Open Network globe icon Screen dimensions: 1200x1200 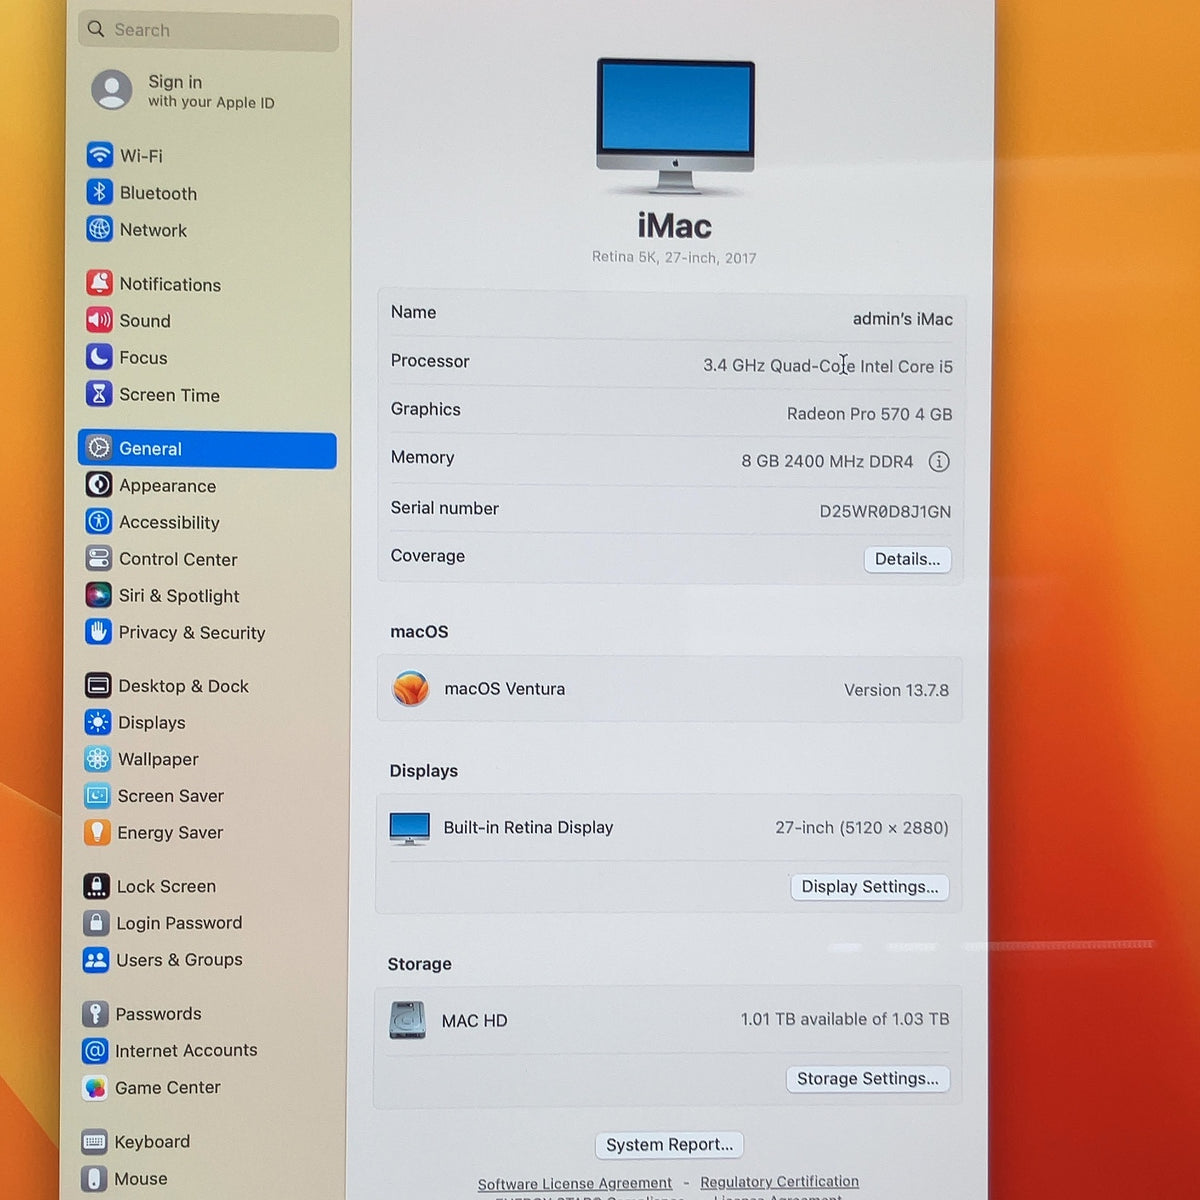[x=99, y=229]
